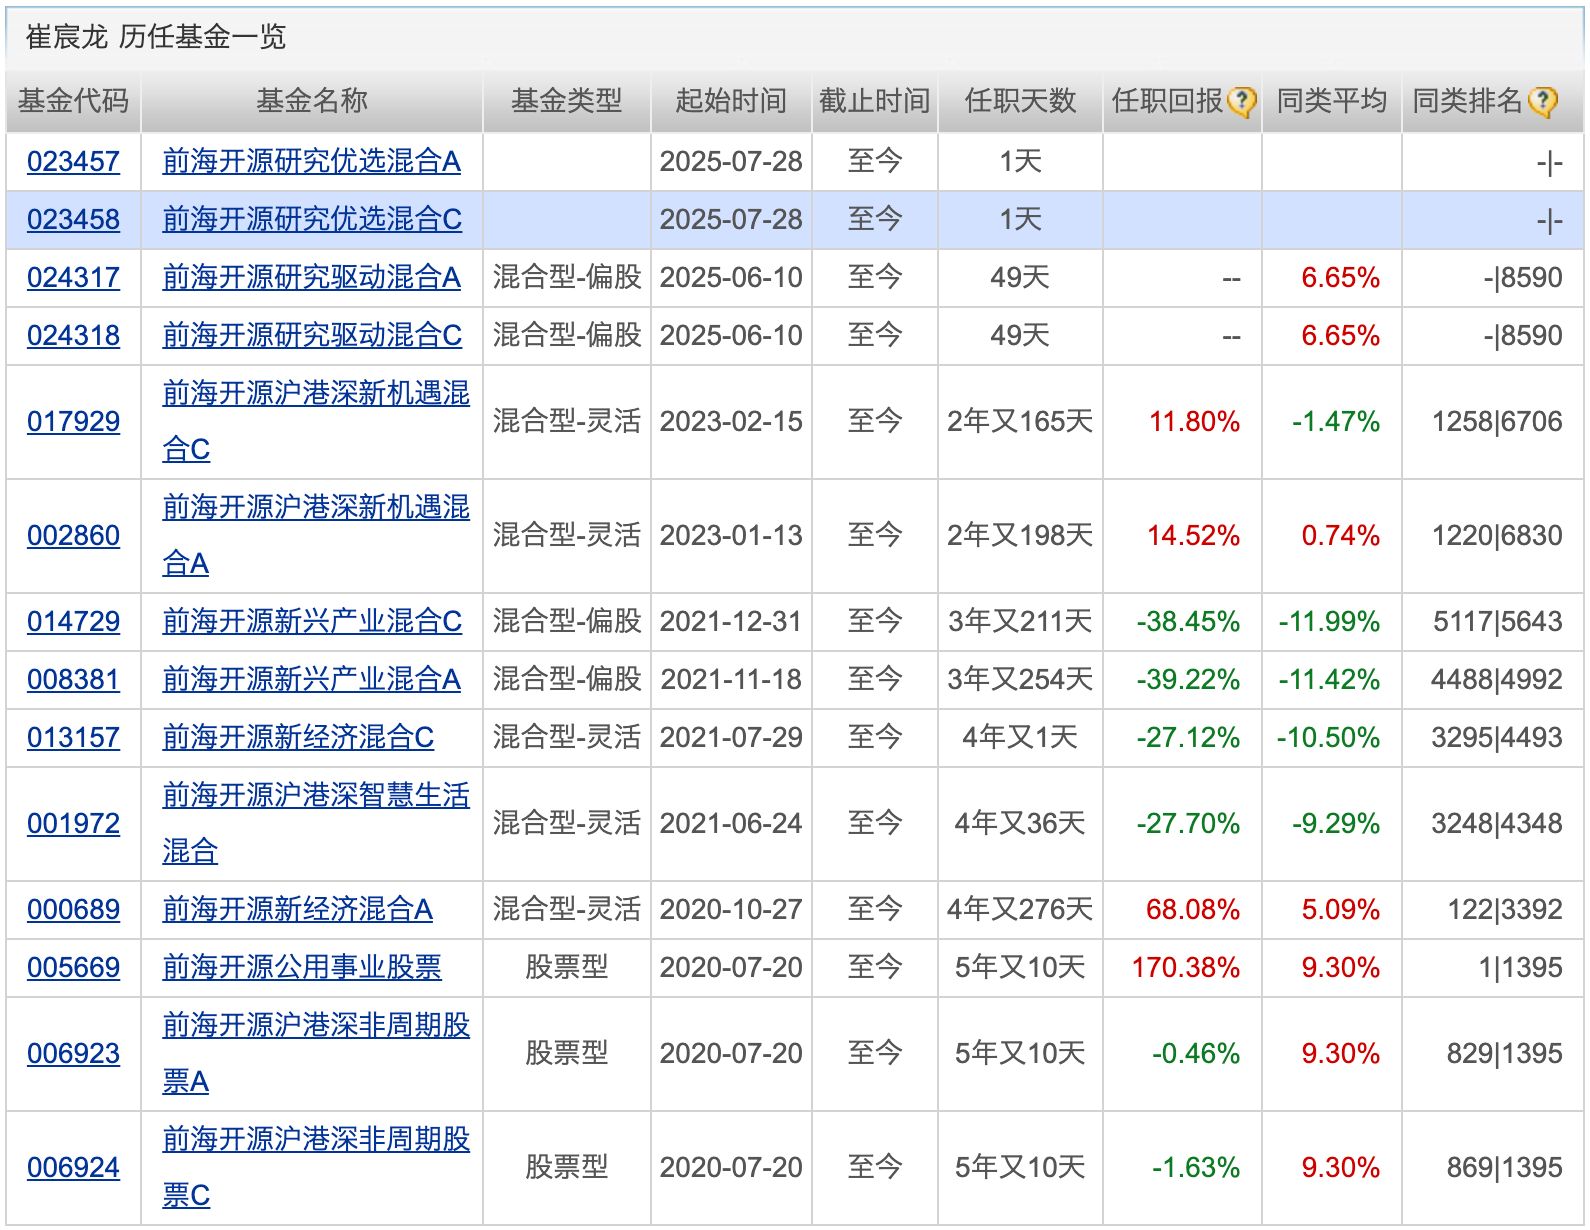Select the 2021-12-31 start date

[731, 621]
